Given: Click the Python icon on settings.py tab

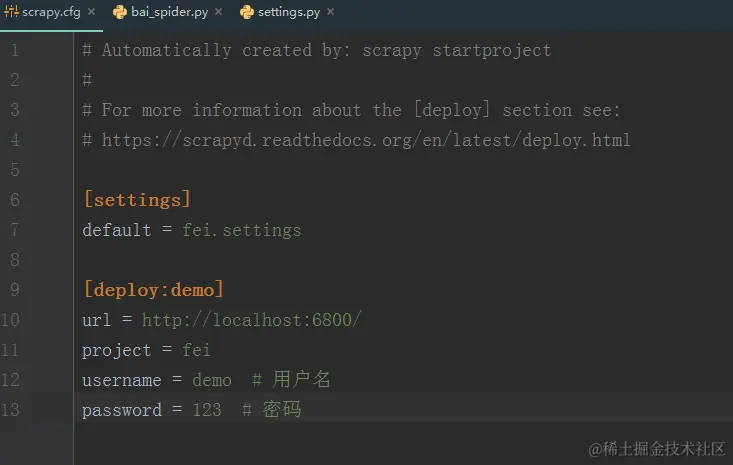Looking at the screenshot, I should point(246,12).
